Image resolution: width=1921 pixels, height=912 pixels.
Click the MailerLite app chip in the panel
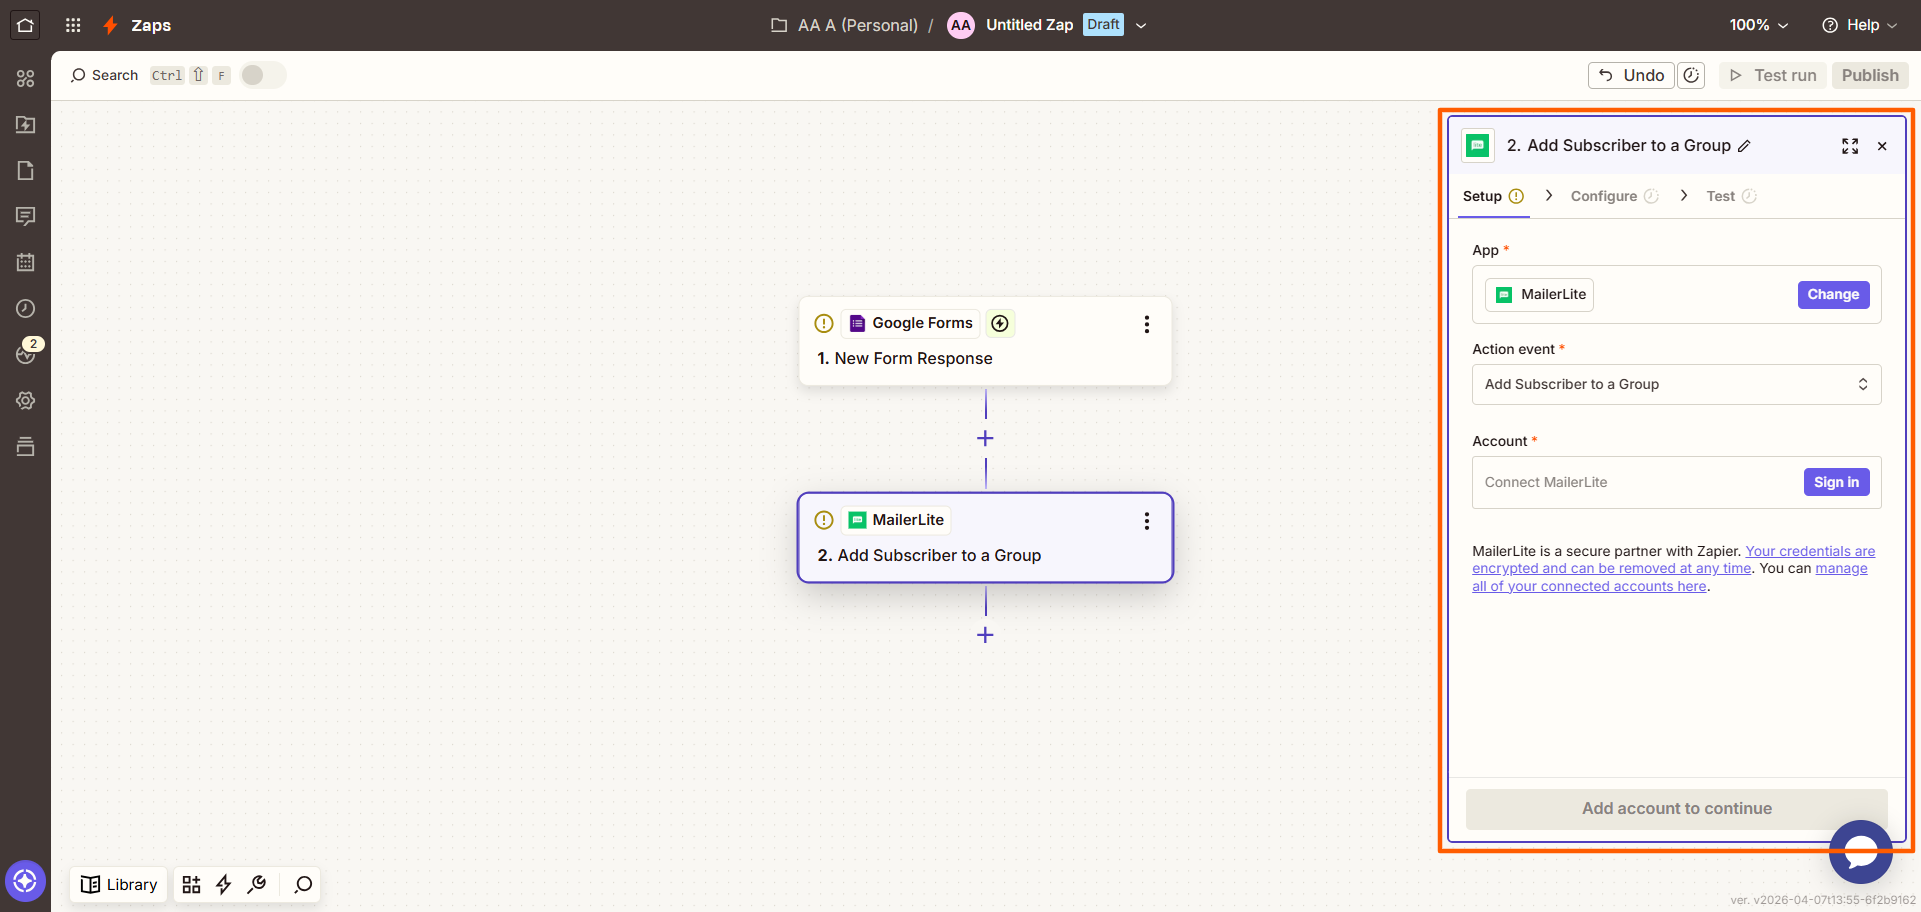(x=1539, y=295)
